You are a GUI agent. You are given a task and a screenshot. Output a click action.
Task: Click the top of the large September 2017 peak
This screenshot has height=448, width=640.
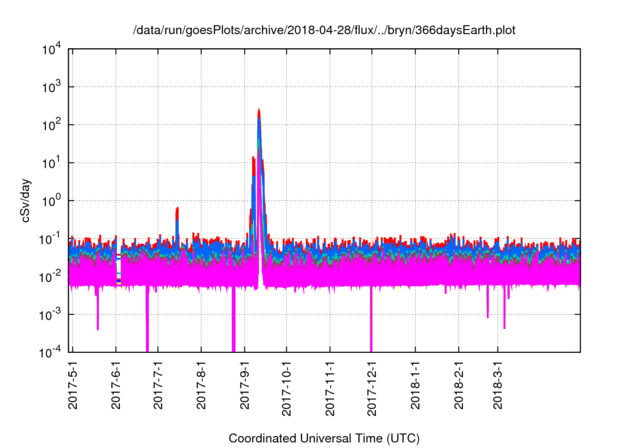[x=259, y=110]
